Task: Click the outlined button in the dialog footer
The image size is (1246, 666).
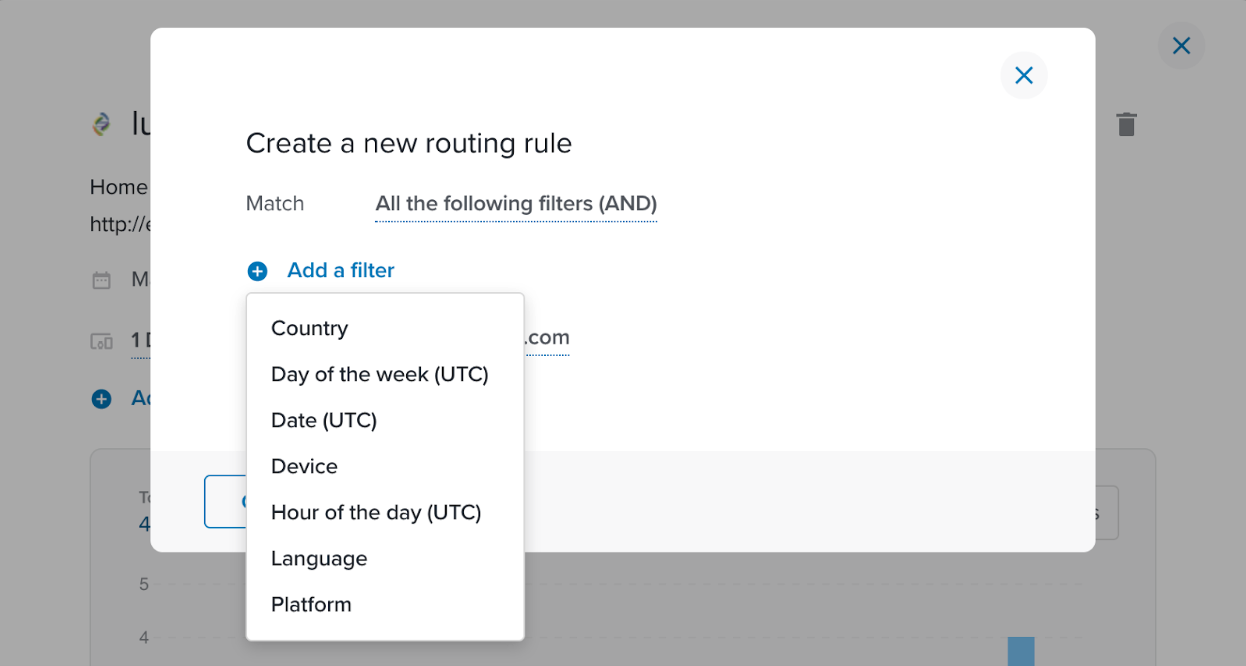Action: tap(226, 501)
